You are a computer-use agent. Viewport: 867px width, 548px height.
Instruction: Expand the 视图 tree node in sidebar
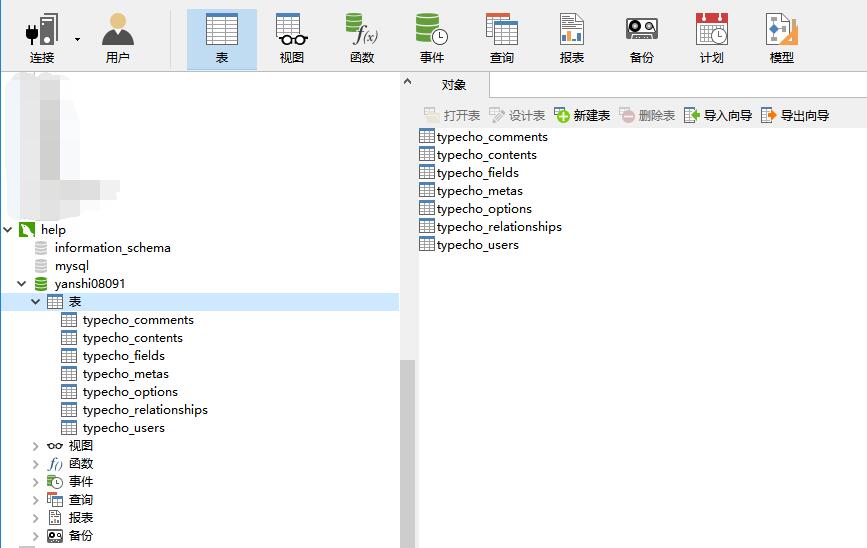coord(36,446)
